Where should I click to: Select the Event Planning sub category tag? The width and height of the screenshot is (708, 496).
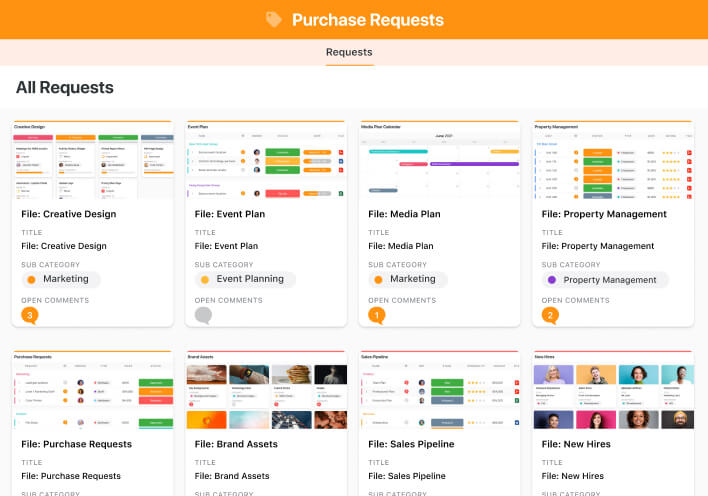point(245,279)
